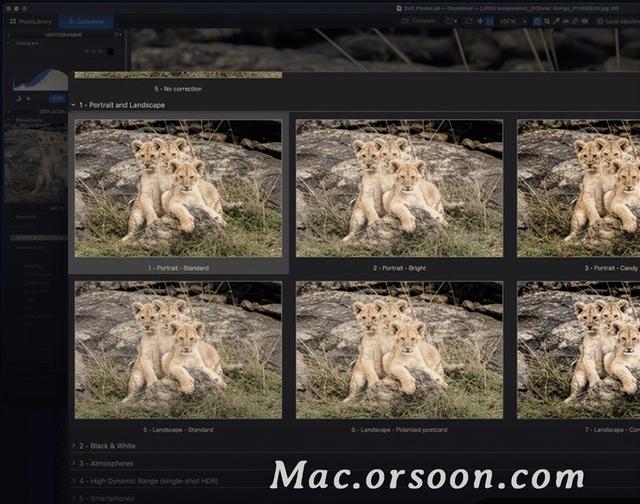Select the crop tool icon in toolbar
The image size is (640, 504).
[x=547, y=21]
